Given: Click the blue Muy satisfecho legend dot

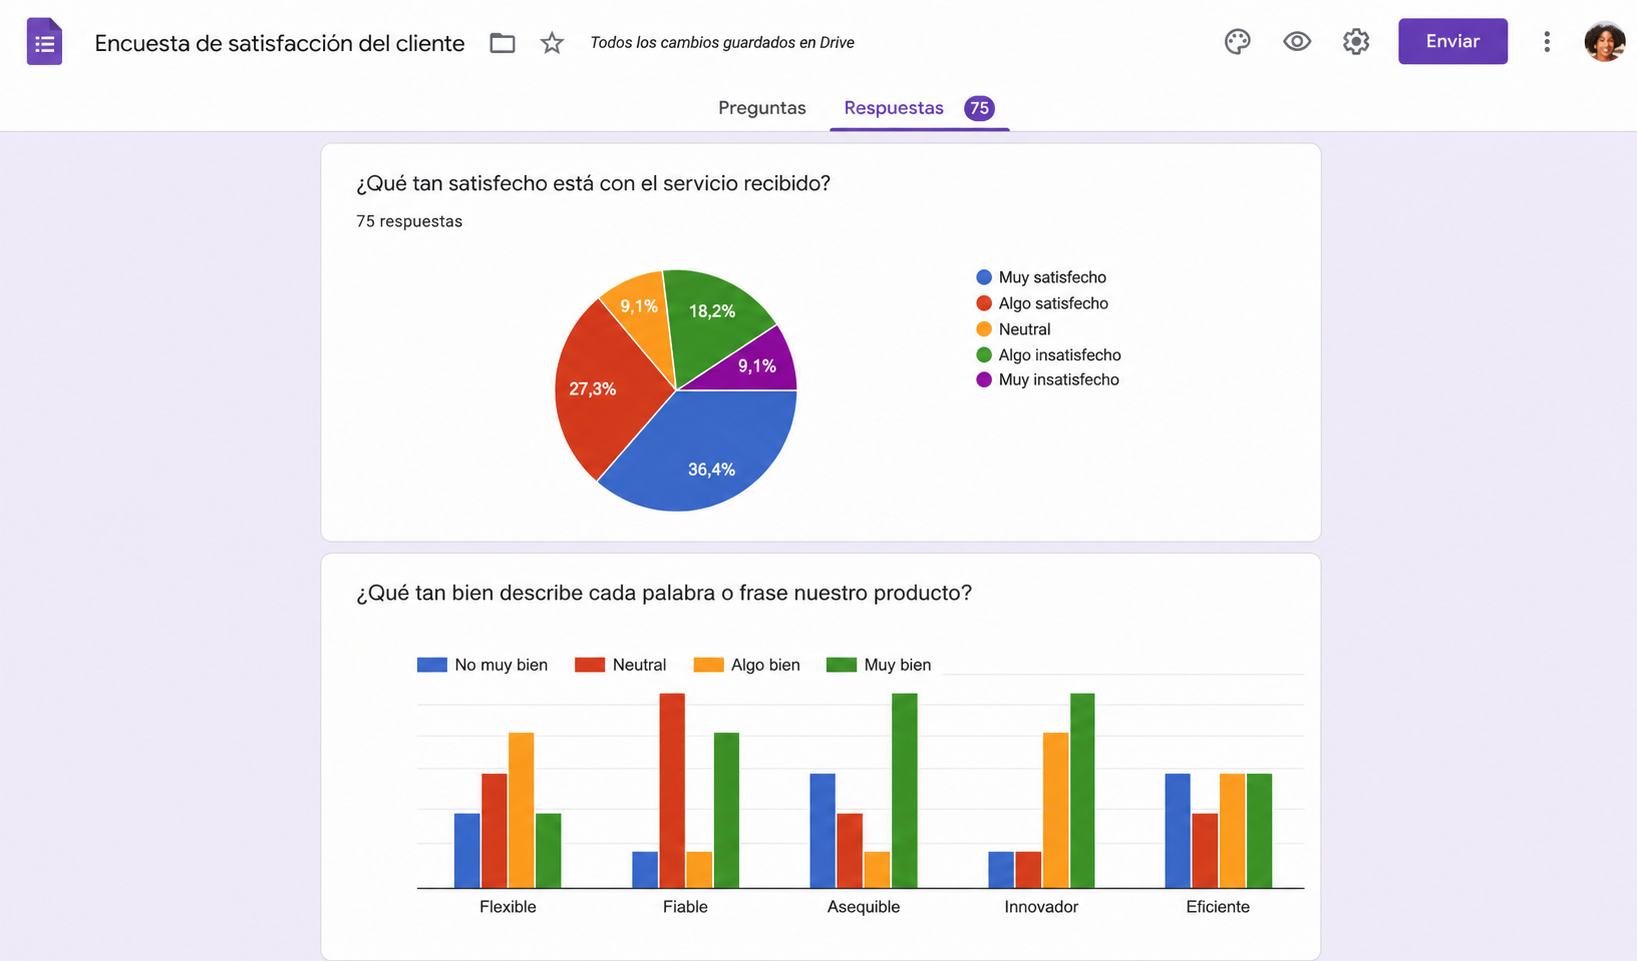Looking at the screenshot, I should pyautogui.click(x=984, y=277).
